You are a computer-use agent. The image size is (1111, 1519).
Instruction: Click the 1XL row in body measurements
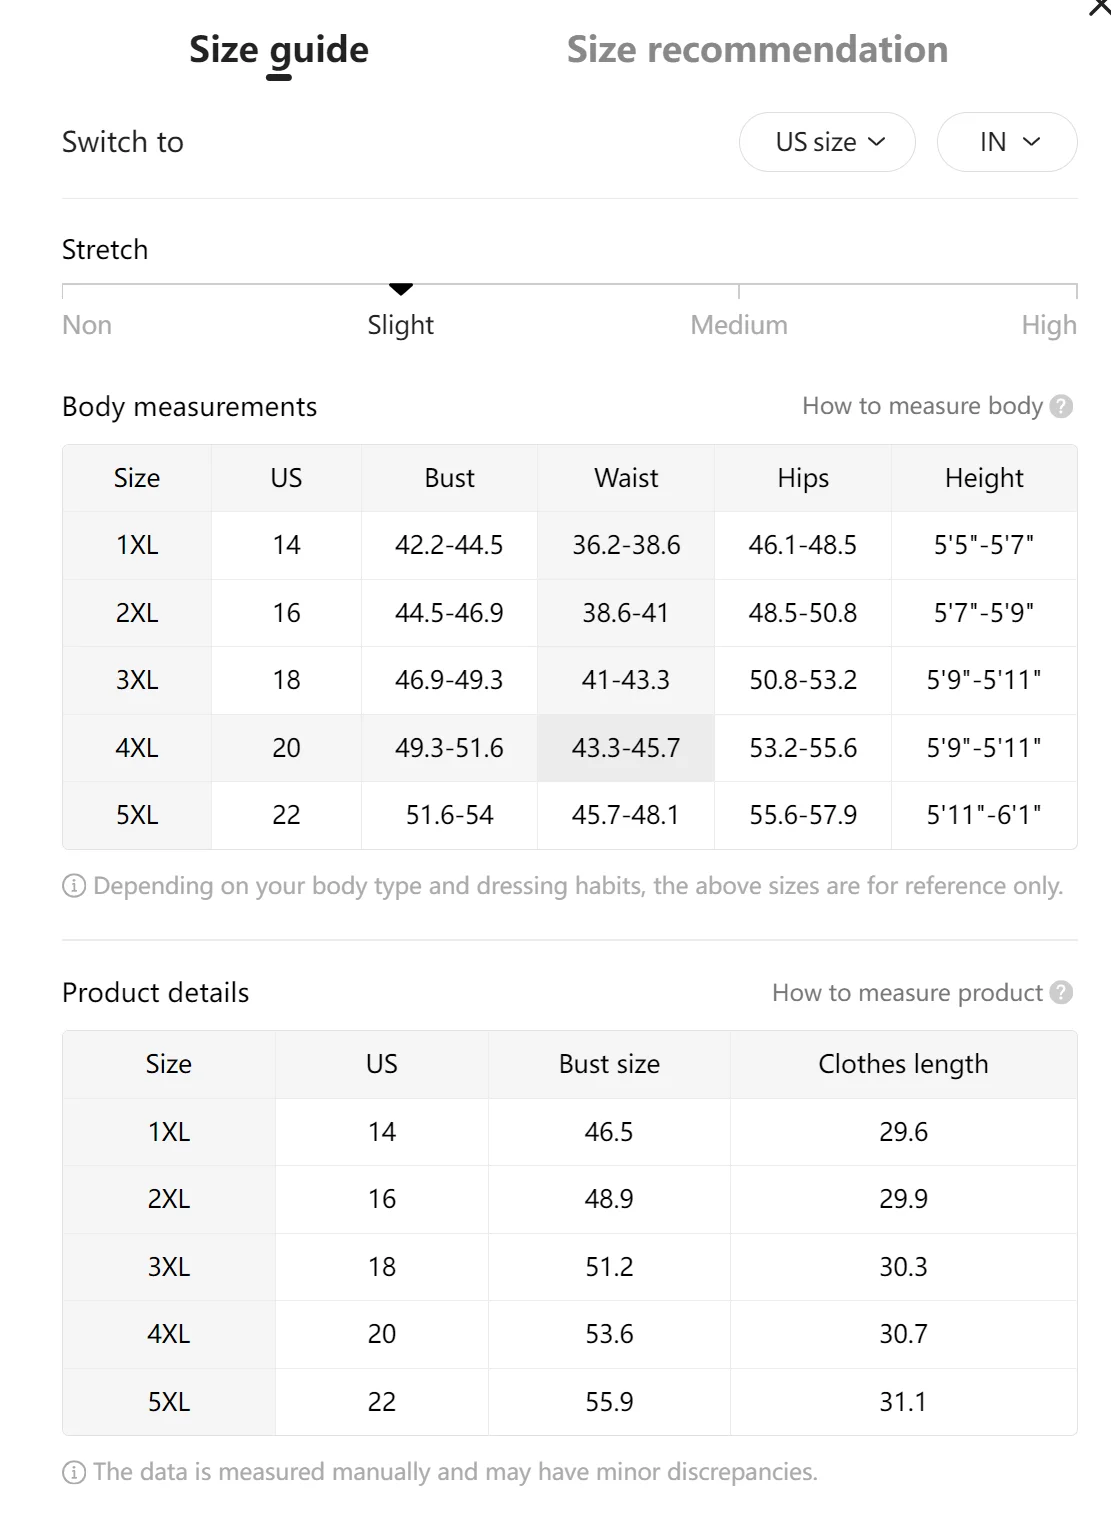click(x=137, y=545)
